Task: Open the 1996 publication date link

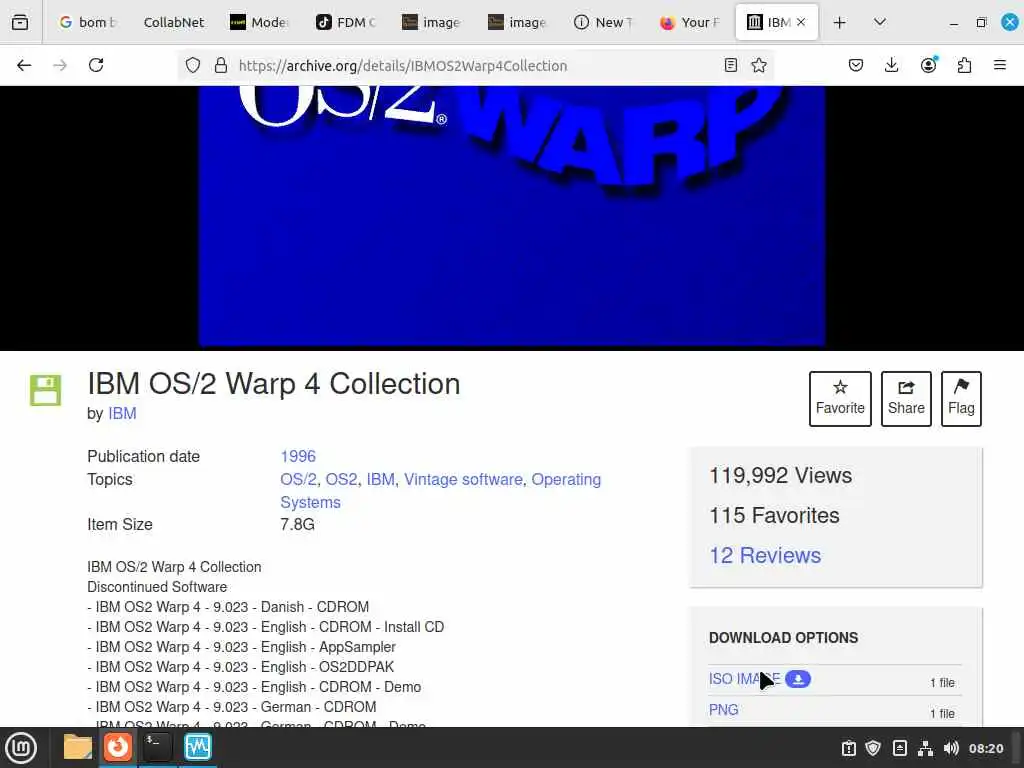Action: click(x=298, y=456)
